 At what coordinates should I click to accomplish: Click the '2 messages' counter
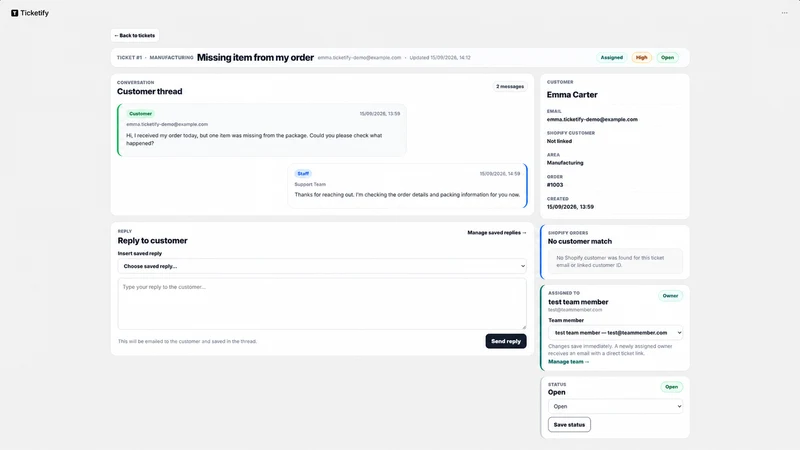(510, 86)
